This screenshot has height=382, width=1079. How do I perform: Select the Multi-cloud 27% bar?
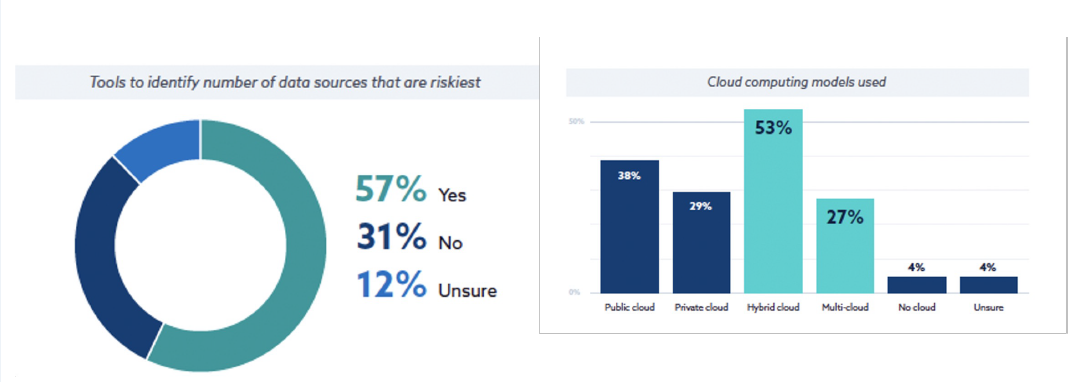845,246
